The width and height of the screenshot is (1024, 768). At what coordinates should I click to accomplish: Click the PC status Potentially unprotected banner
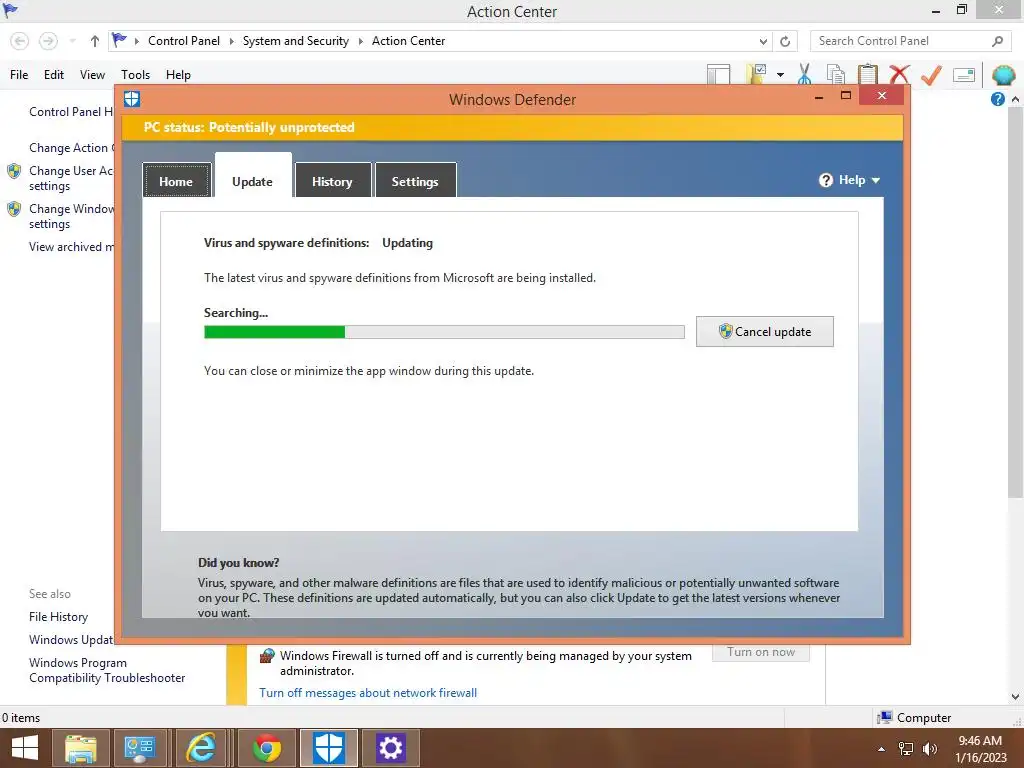[513, 127]
